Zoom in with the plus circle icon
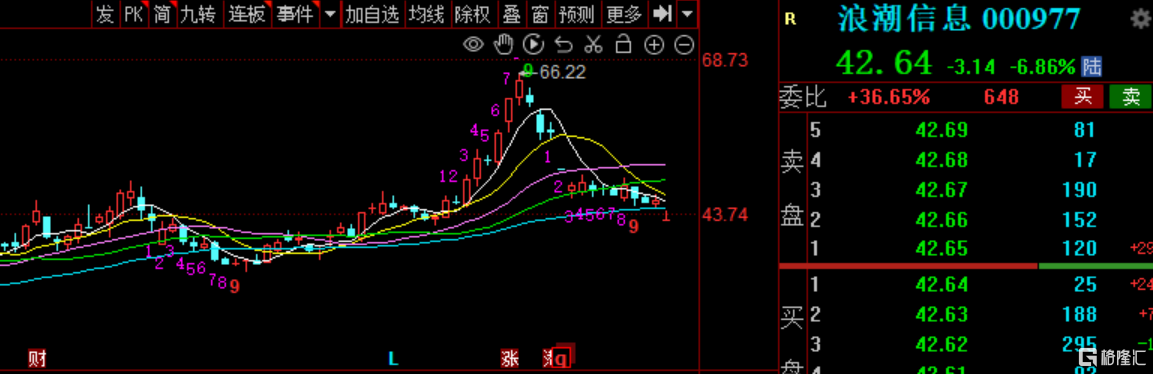This screenshot has width=1153, height=374. 654,45
